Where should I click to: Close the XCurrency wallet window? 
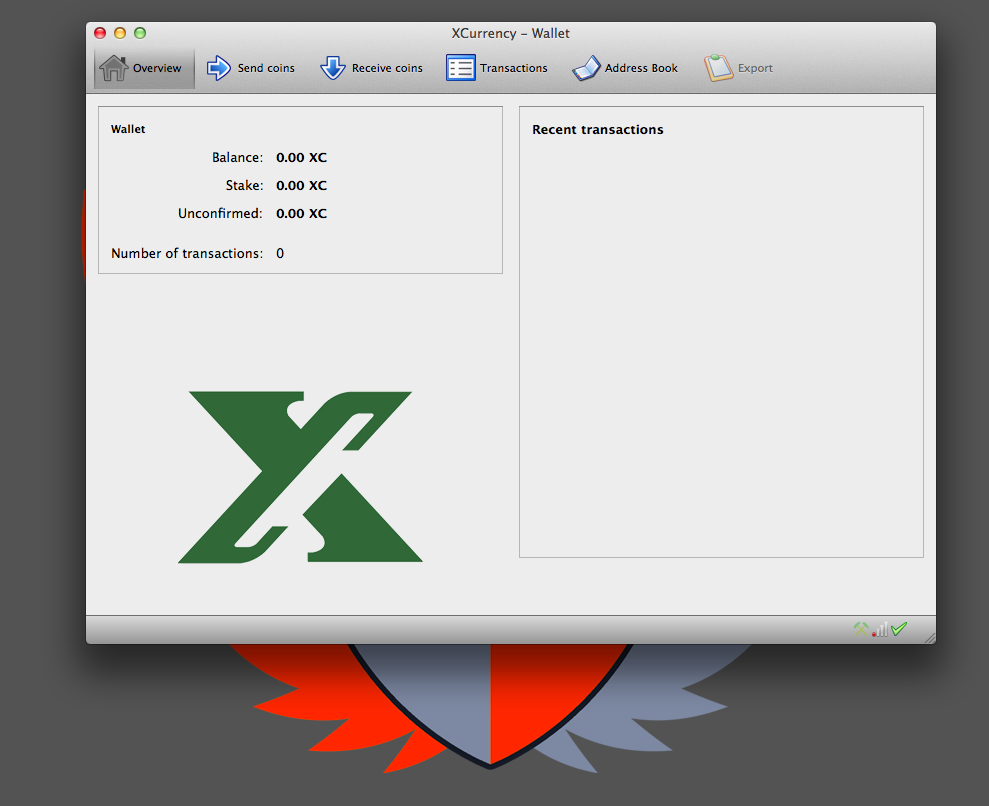pyautogui.click(x=100, y=33)
